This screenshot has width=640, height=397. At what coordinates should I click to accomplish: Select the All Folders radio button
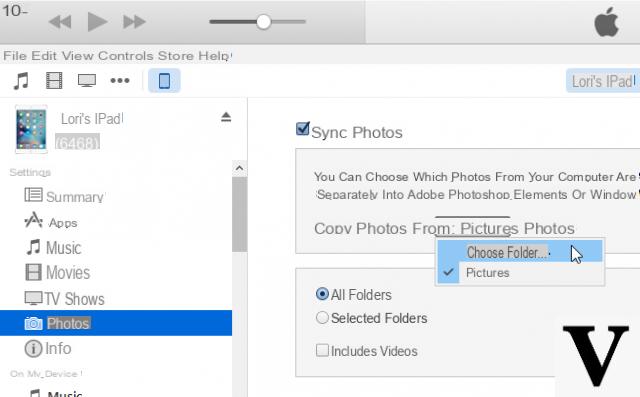point(322,294)
